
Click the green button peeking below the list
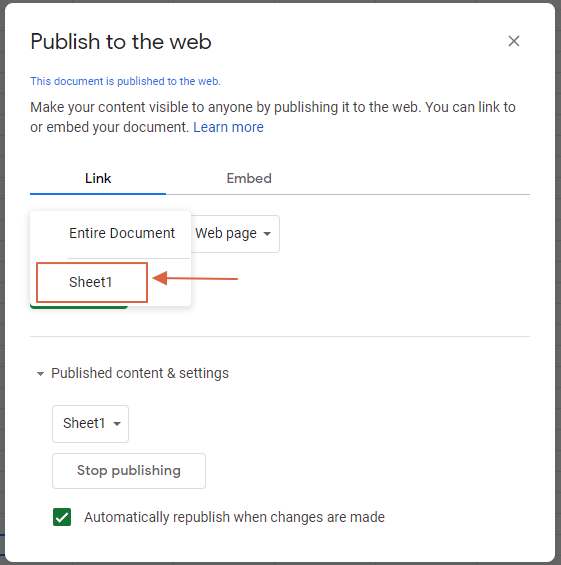coord(79,307)
